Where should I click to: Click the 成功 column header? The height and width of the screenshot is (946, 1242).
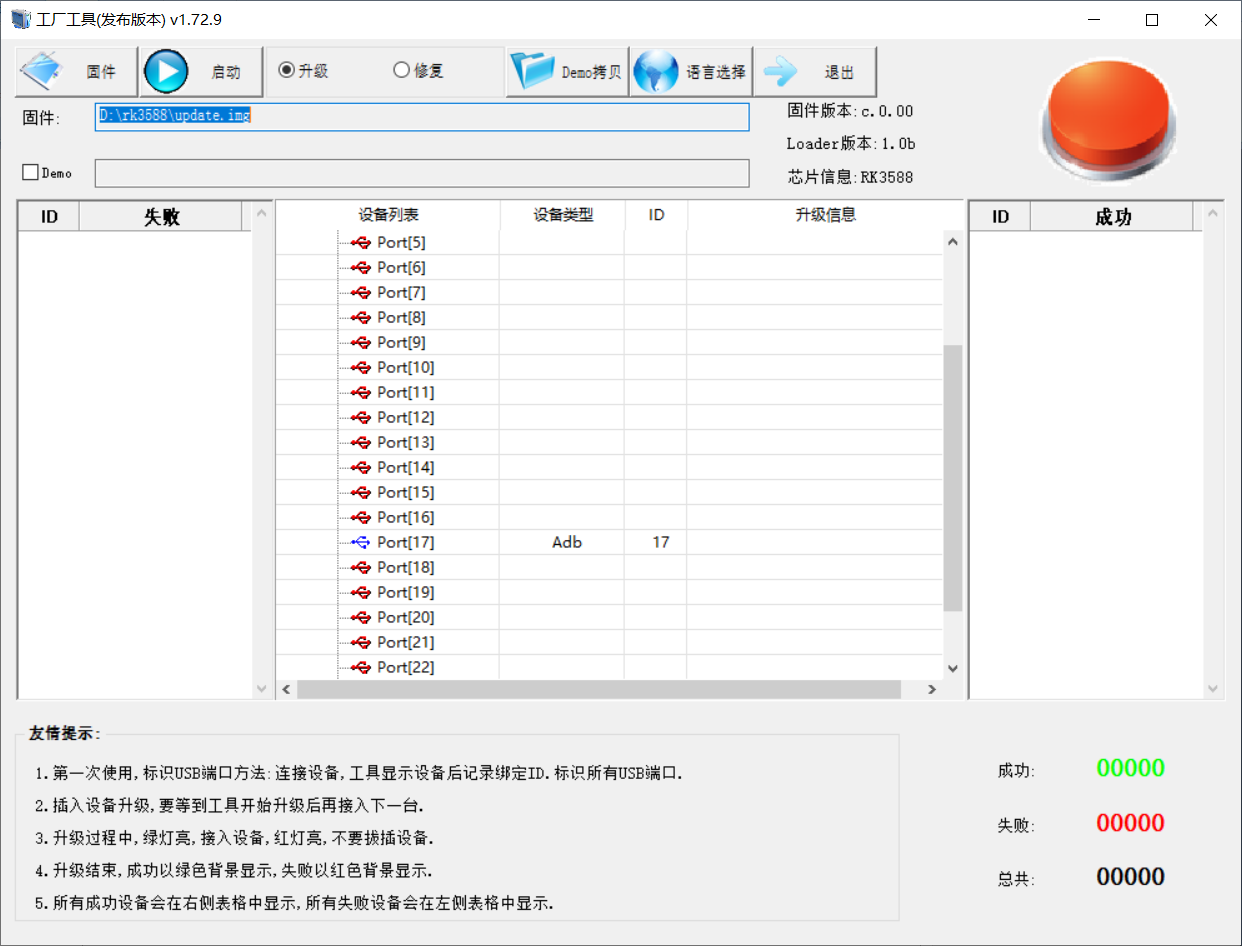coord(1112,217)
